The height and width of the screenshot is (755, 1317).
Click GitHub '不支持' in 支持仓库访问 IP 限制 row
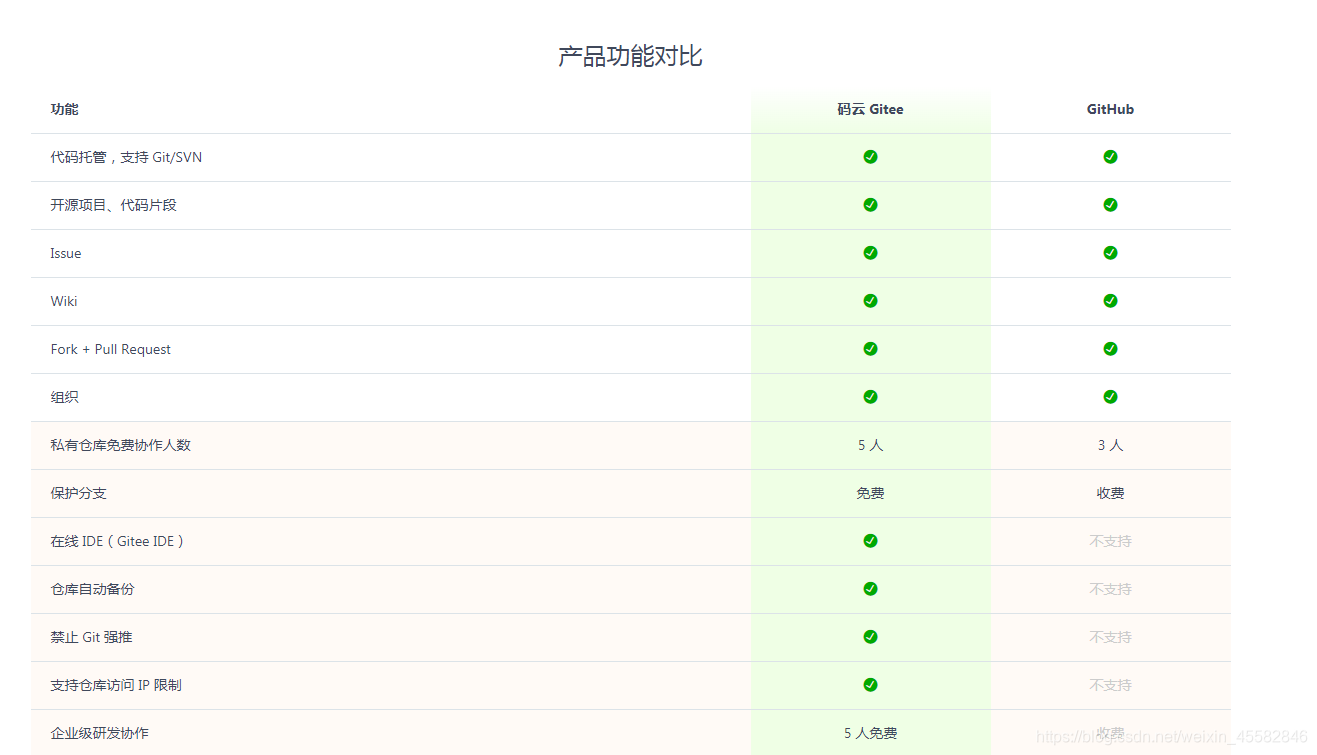pyautogui.click(x=1110, y=685)
